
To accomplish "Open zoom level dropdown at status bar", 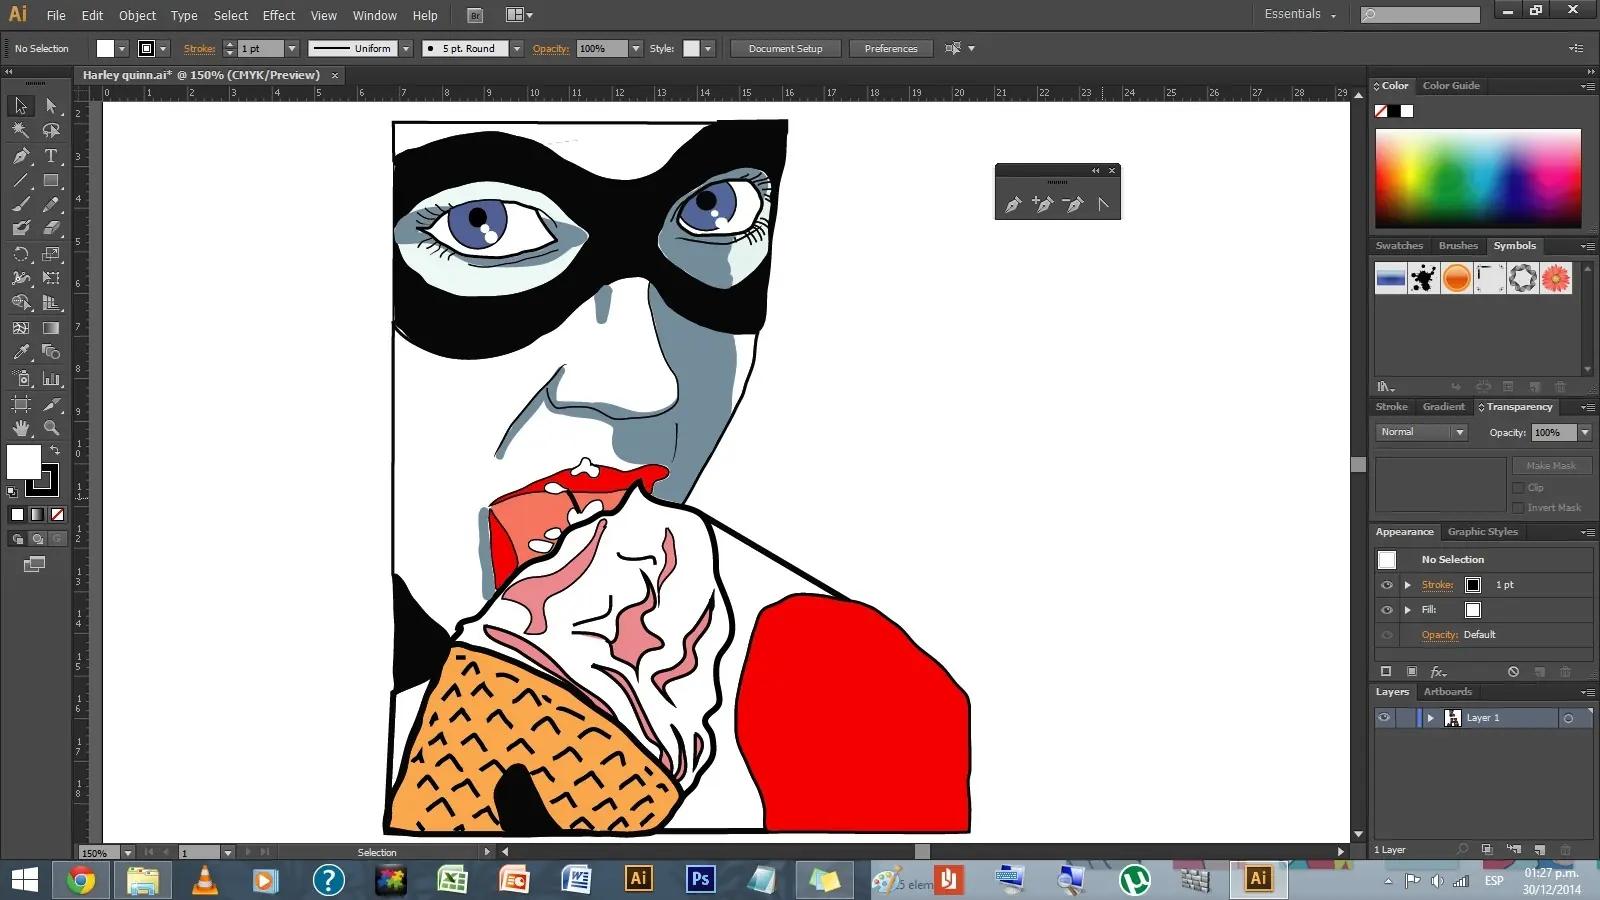I will tap(127, 852).
